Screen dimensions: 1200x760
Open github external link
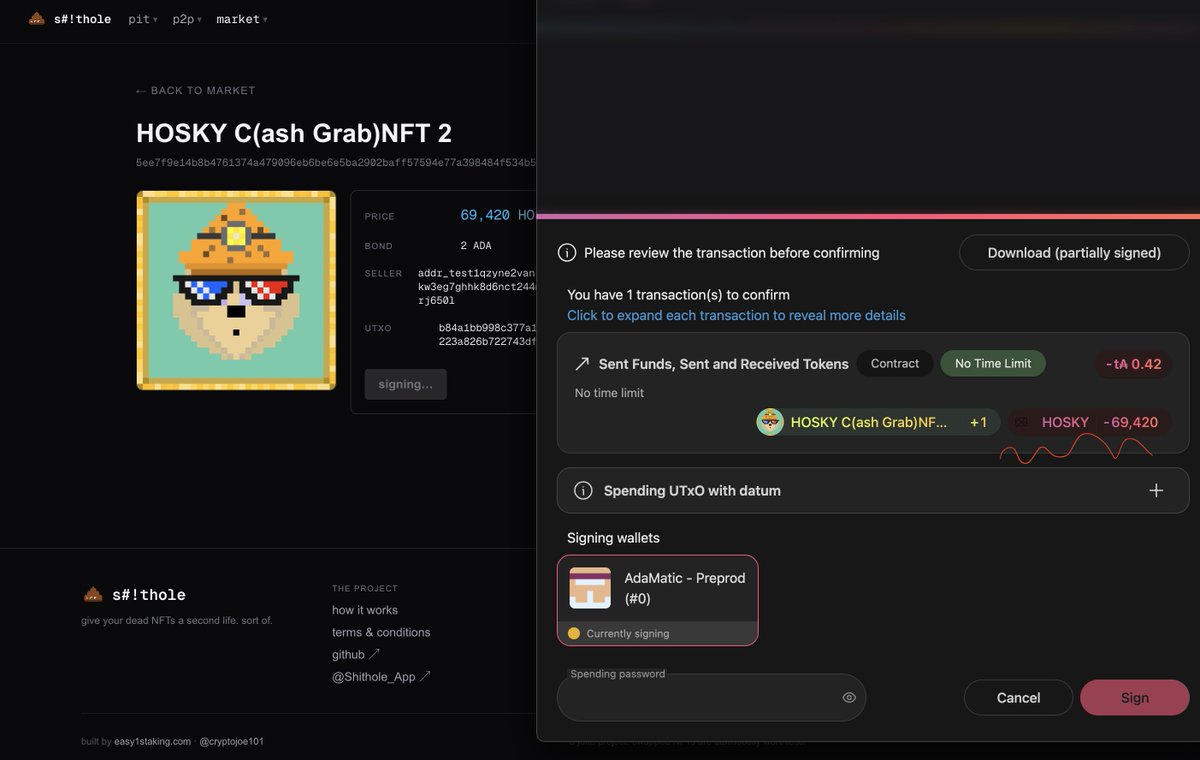click(x=356, y=654)
